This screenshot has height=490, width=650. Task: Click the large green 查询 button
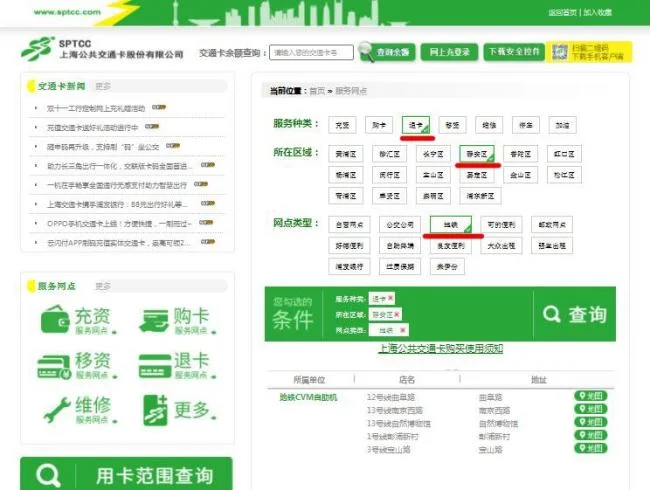click(x=575, y=314)
